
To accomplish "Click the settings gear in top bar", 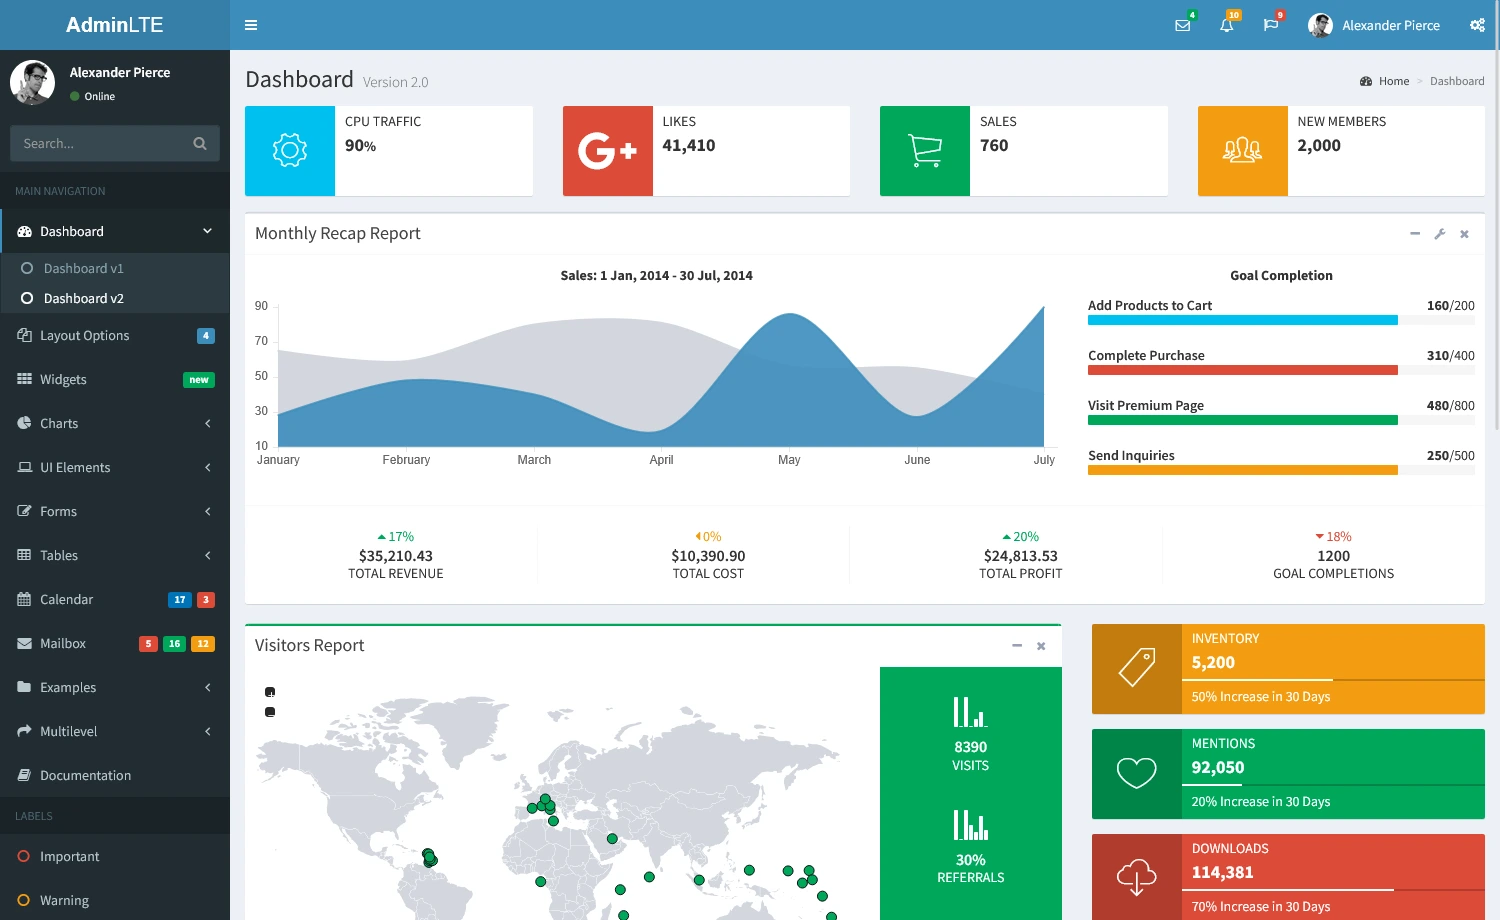I will click(x=1477, y=25).
